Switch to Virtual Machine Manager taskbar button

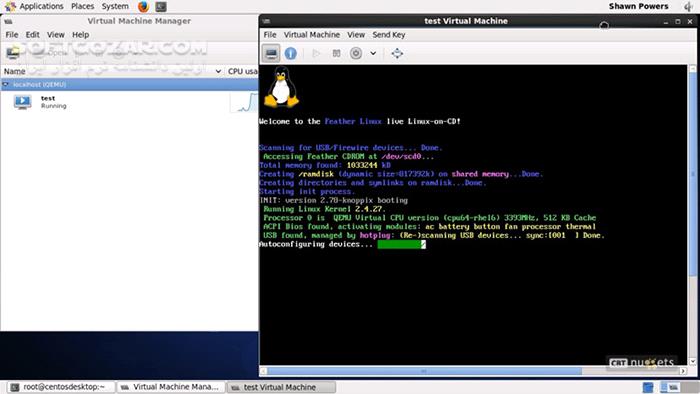click(170, 387)
